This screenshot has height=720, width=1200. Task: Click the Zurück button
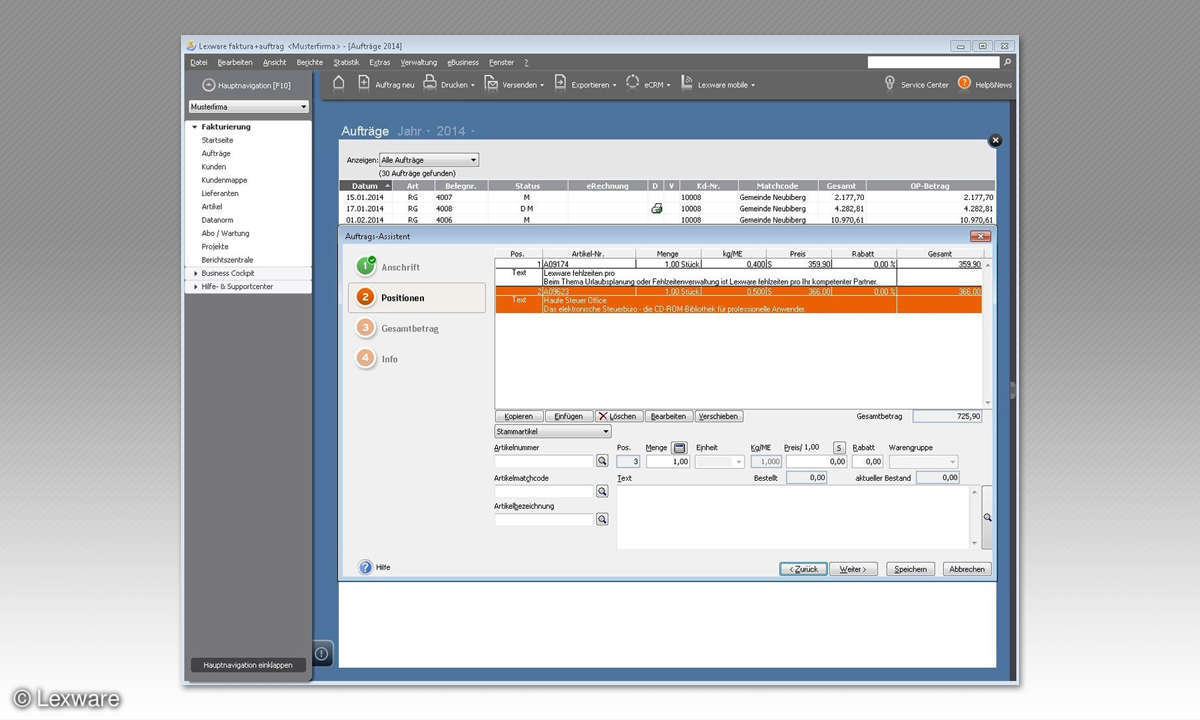(804, 569)
